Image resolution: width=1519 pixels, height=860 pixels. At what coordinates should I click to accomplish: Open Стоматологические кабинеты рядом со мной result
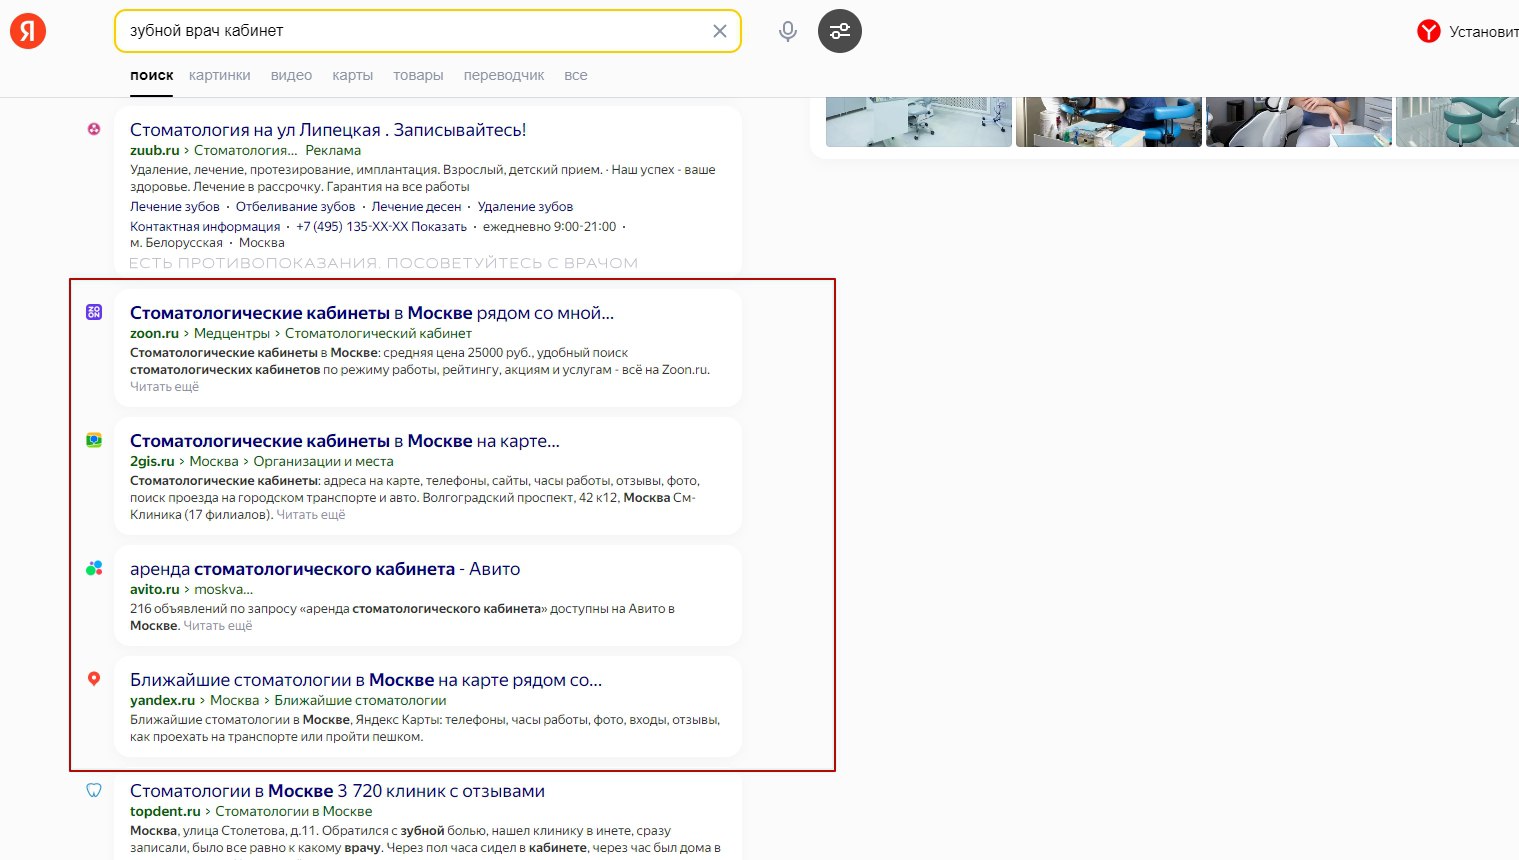pos(372,313)
